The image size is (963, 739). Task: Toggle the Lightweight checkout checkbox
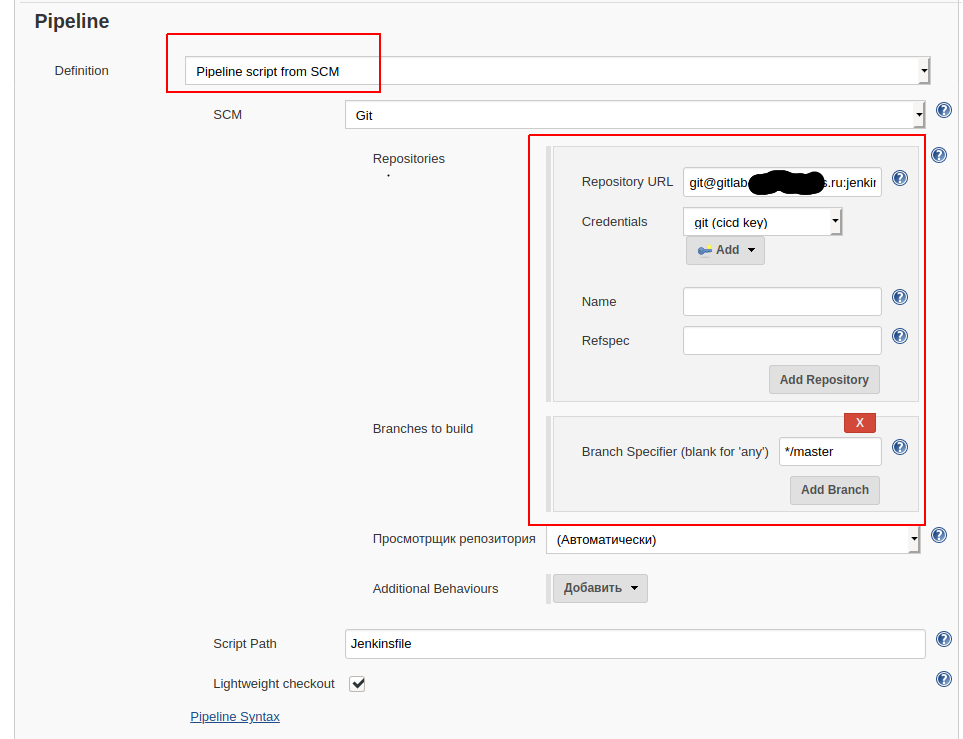[357, 684]
